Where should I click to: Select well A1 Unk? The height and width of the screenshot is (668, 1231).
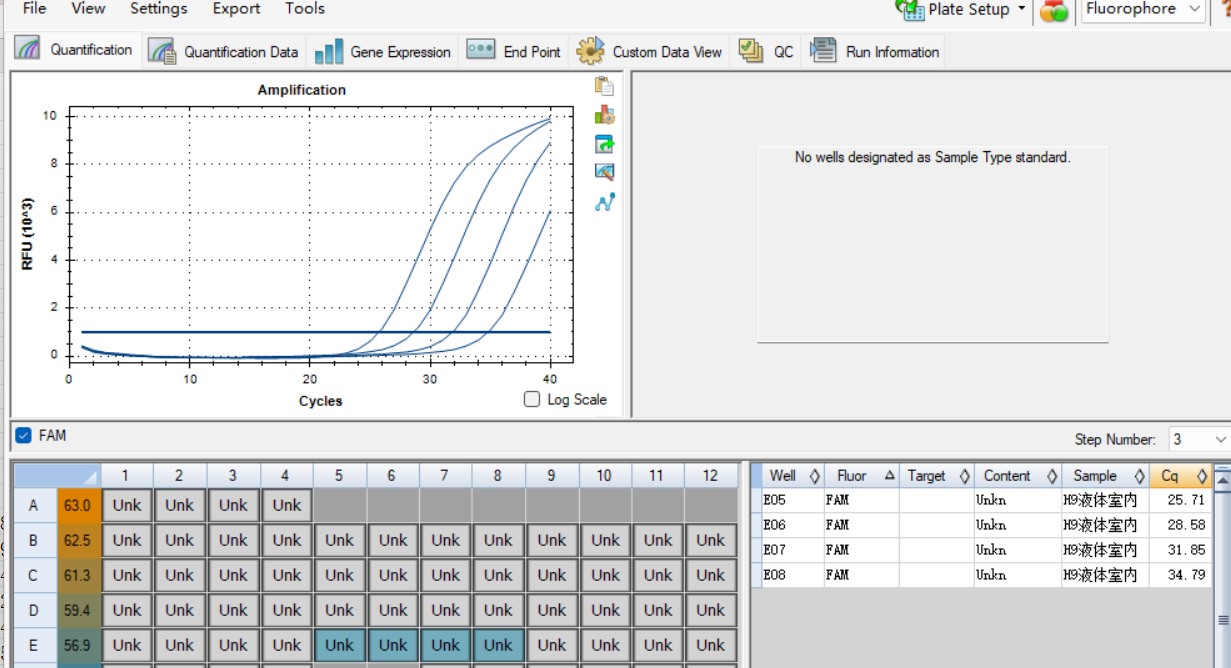[x=127, y=506]
